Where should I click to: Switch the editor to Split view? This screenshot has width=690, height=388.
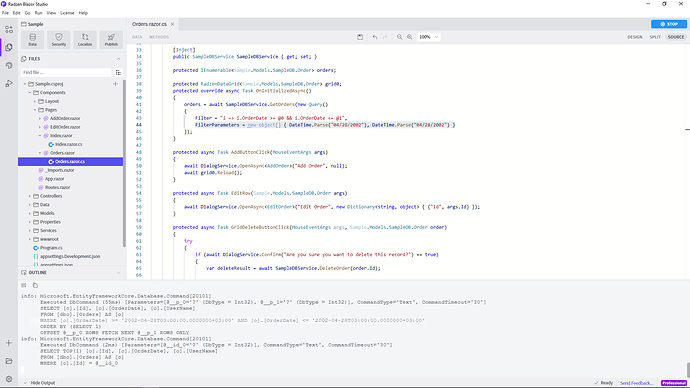(x=655, y=37)
